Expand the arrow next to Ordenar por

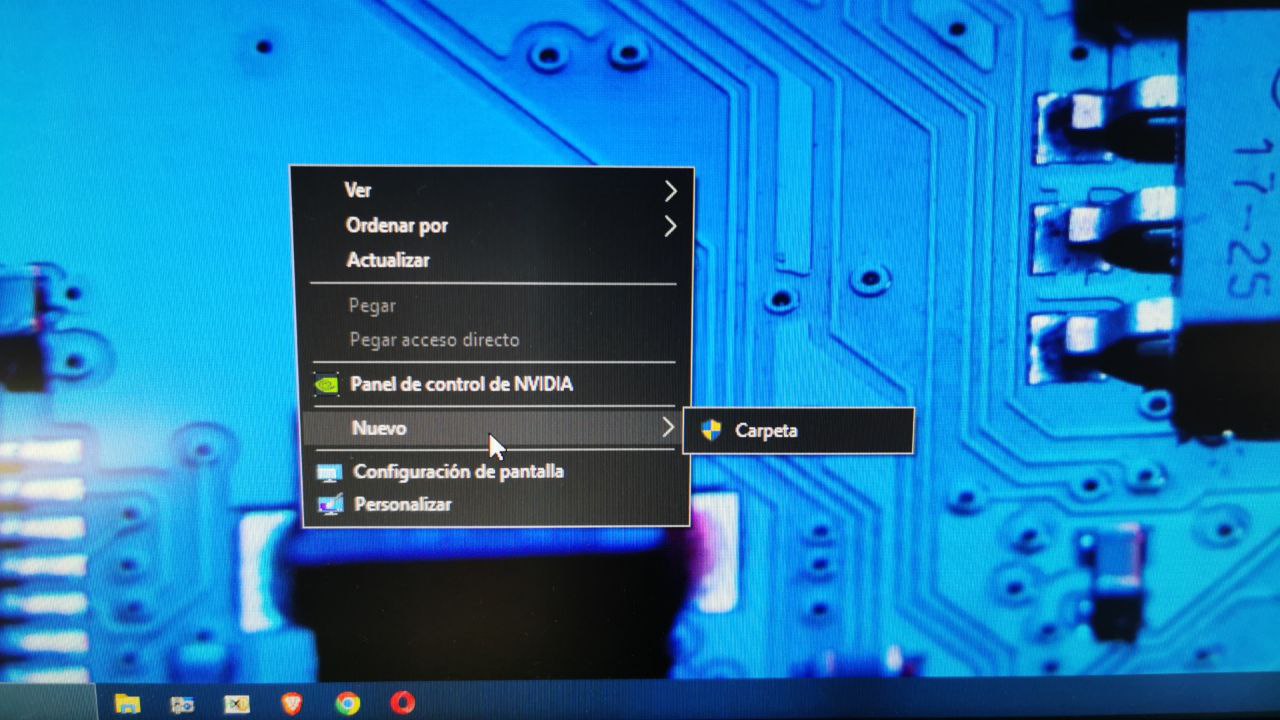point(670,227)
